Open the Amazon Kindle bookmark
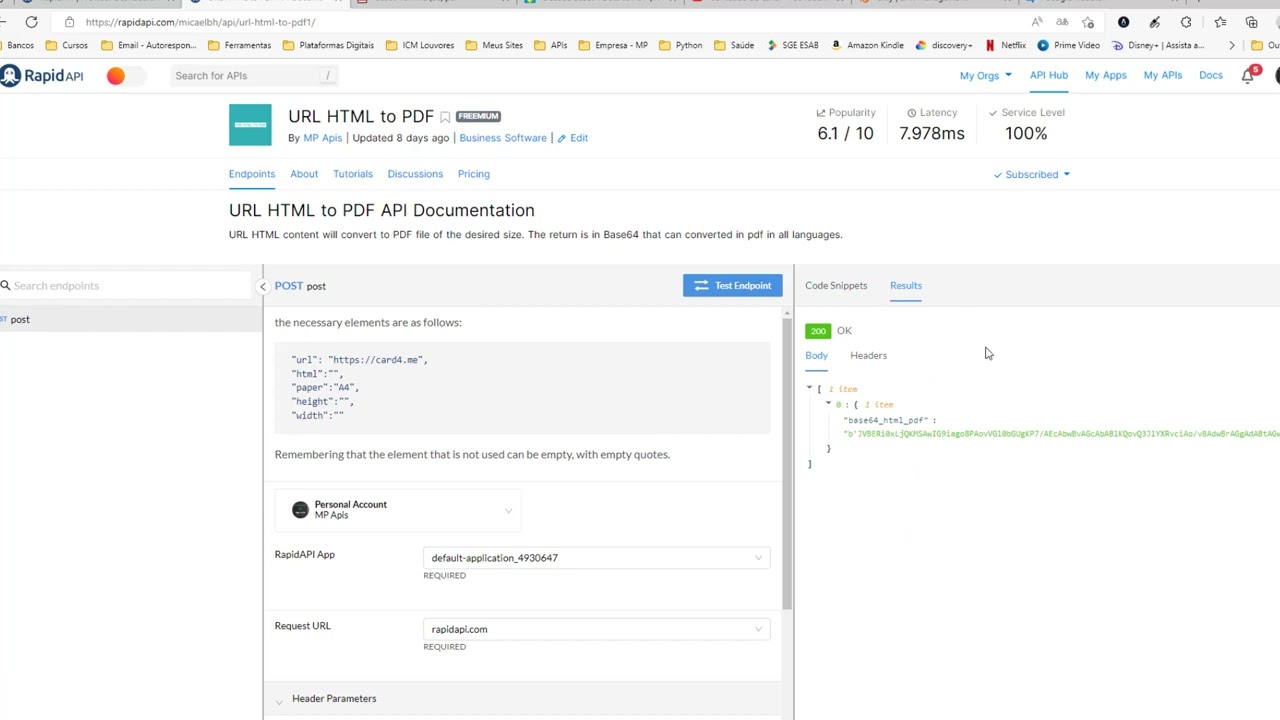This screenshot has height=720, width=1280. click(867, 45)
